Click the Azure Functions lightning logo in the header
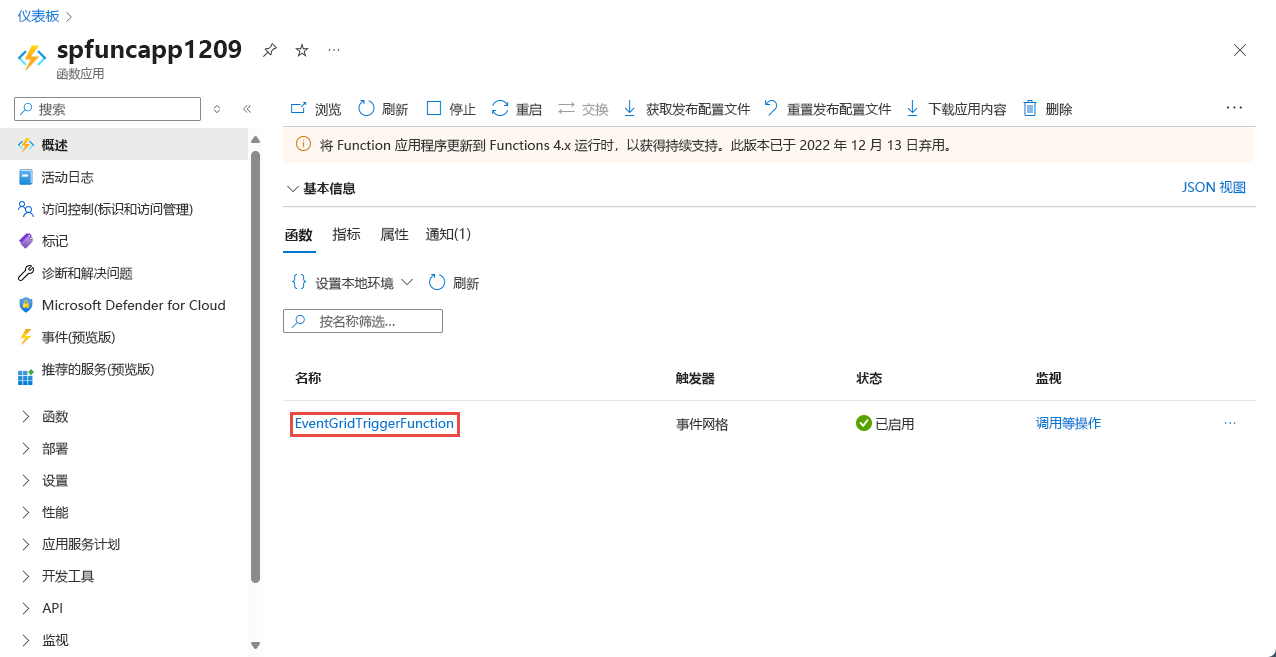The width and height of the screenshot is (1276, 657). (32, 57)
